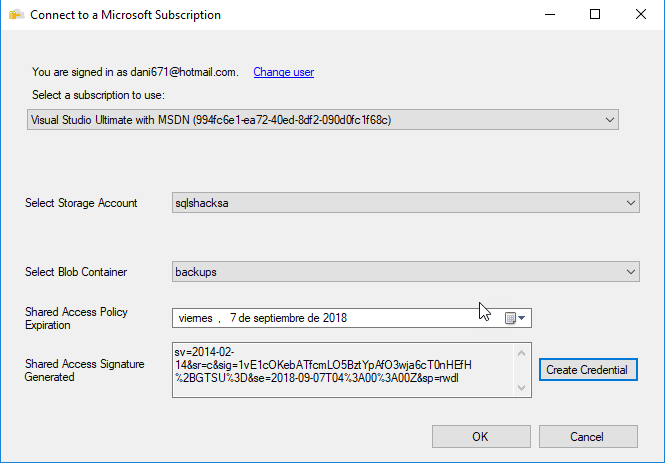665x463 pixels.
Task: Click the scrollbar track in signature box
Action: [522, 370]
